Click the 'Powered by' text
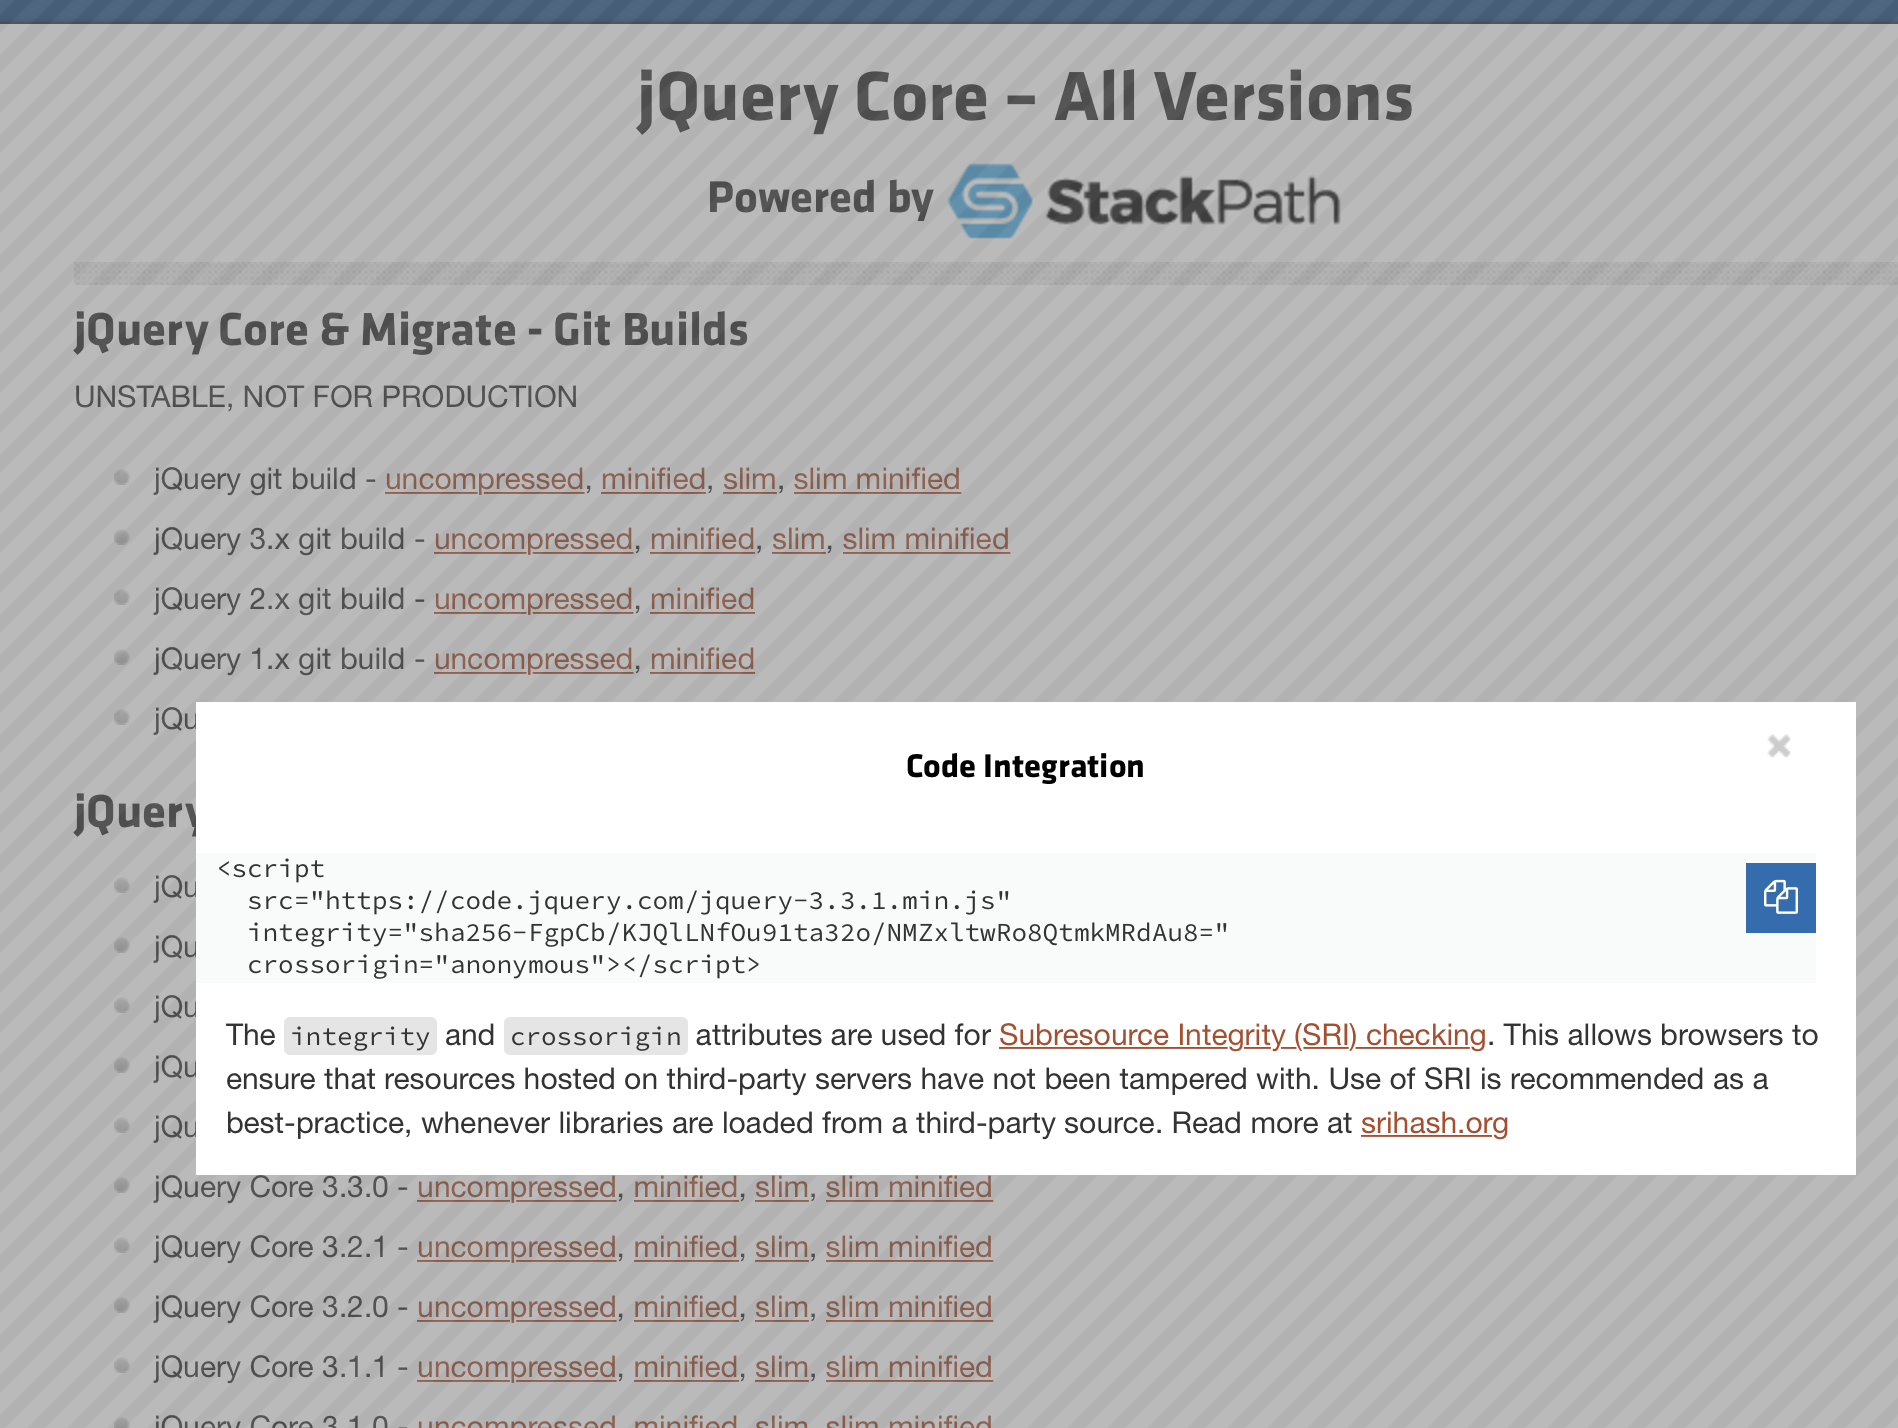Screen dimensions: 1898x1428 pyautogui.click(x=820, y=198)
